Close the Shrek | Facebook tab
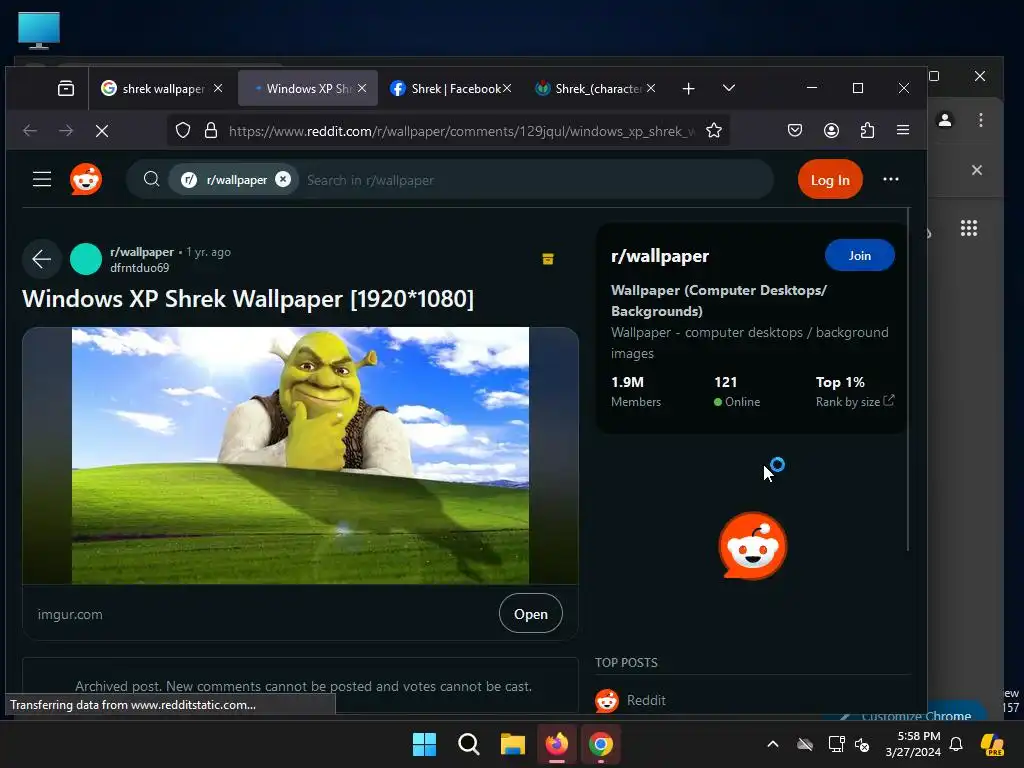This screenshot has width=1024, height=768. click(x=507, y=88)
